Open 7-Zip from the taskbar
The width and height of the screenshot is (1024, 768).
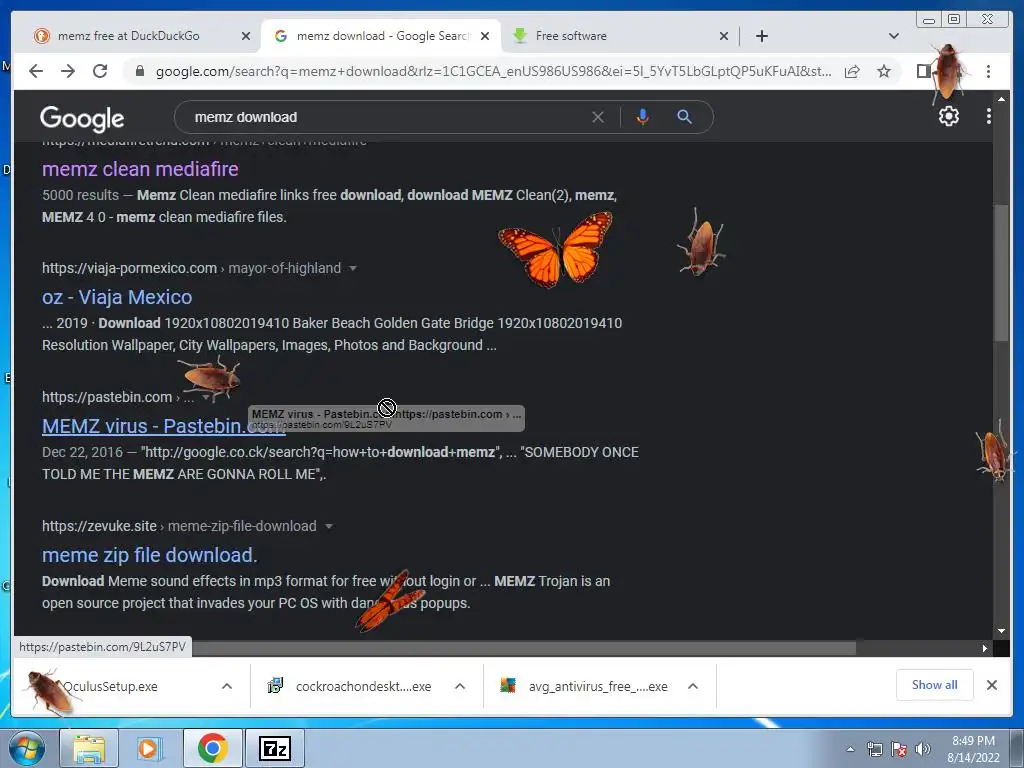[x=274, y=748]
